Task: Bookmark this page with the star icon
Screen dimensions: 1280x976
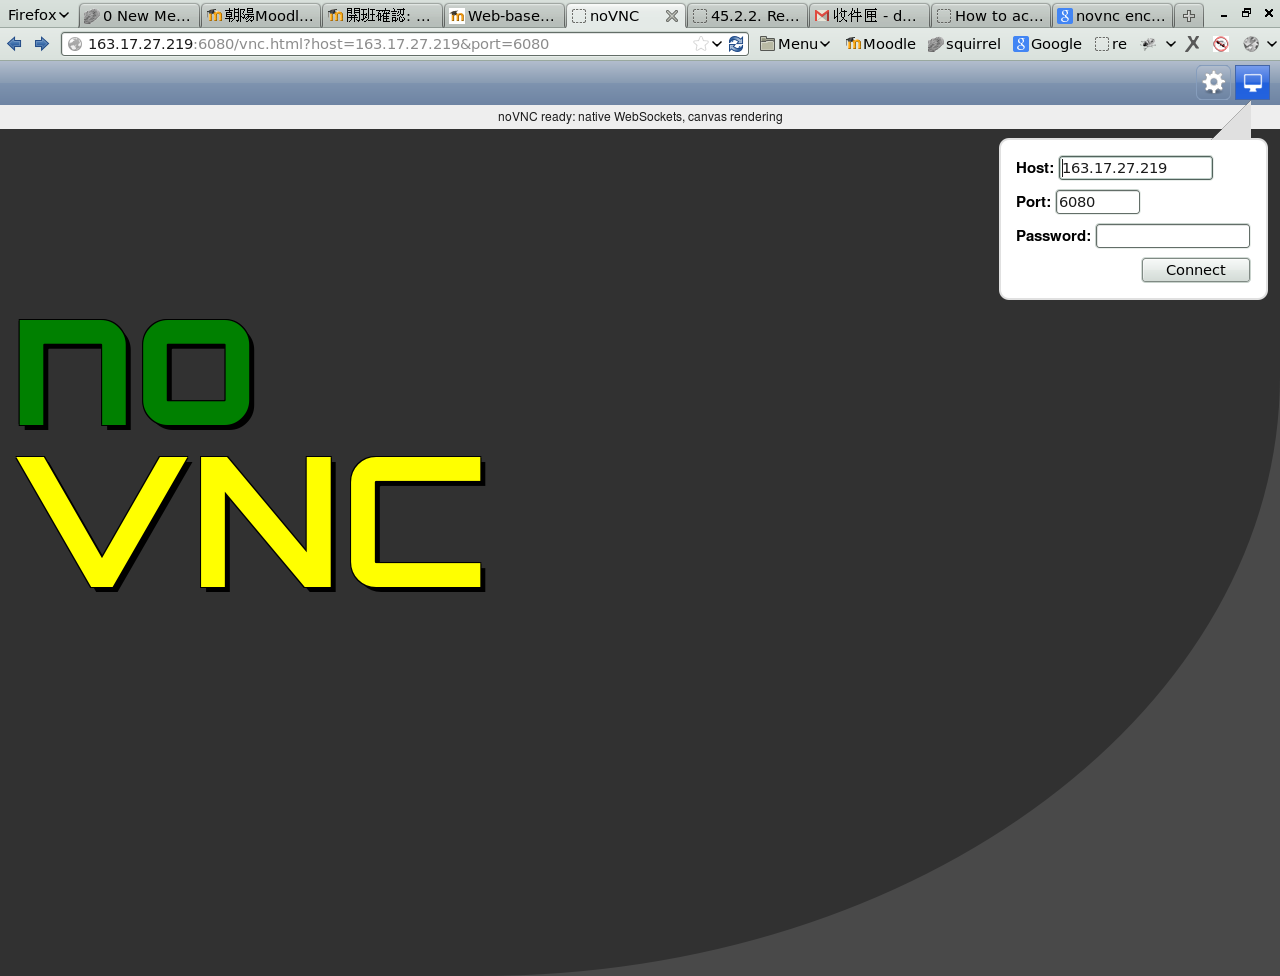Action: [700, 44]
